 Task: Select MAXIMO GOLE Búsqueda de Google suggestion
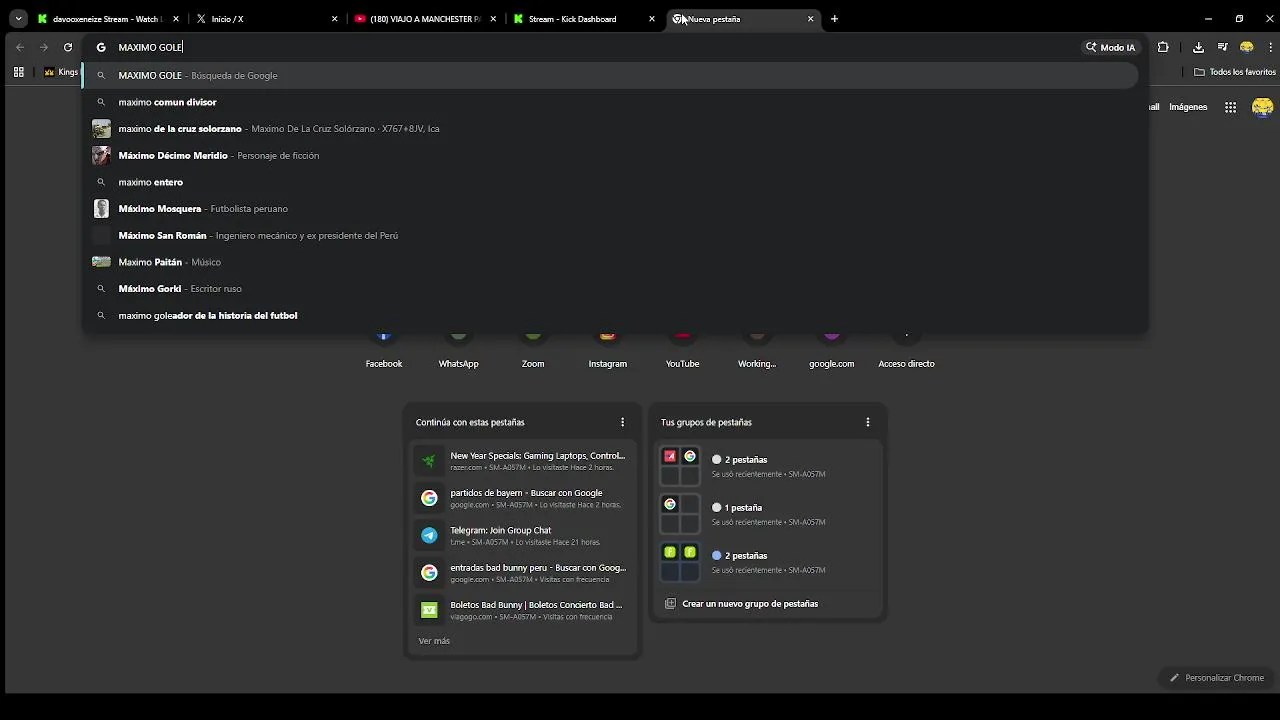pyautogui.click(x=610, y=75)
